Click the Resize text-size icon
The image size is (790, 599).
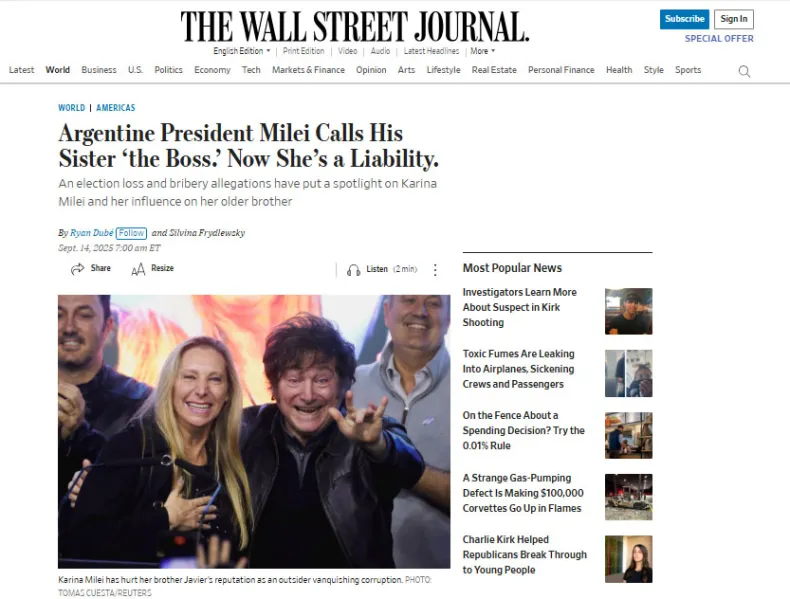138,269
